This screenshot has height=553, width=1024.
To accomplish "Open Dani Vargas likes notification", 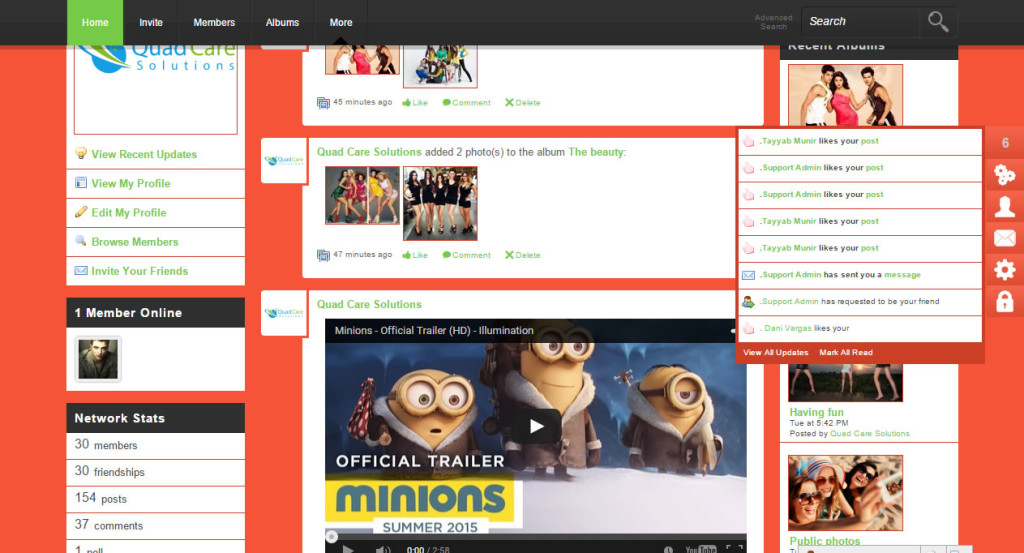I will point(860,328).
